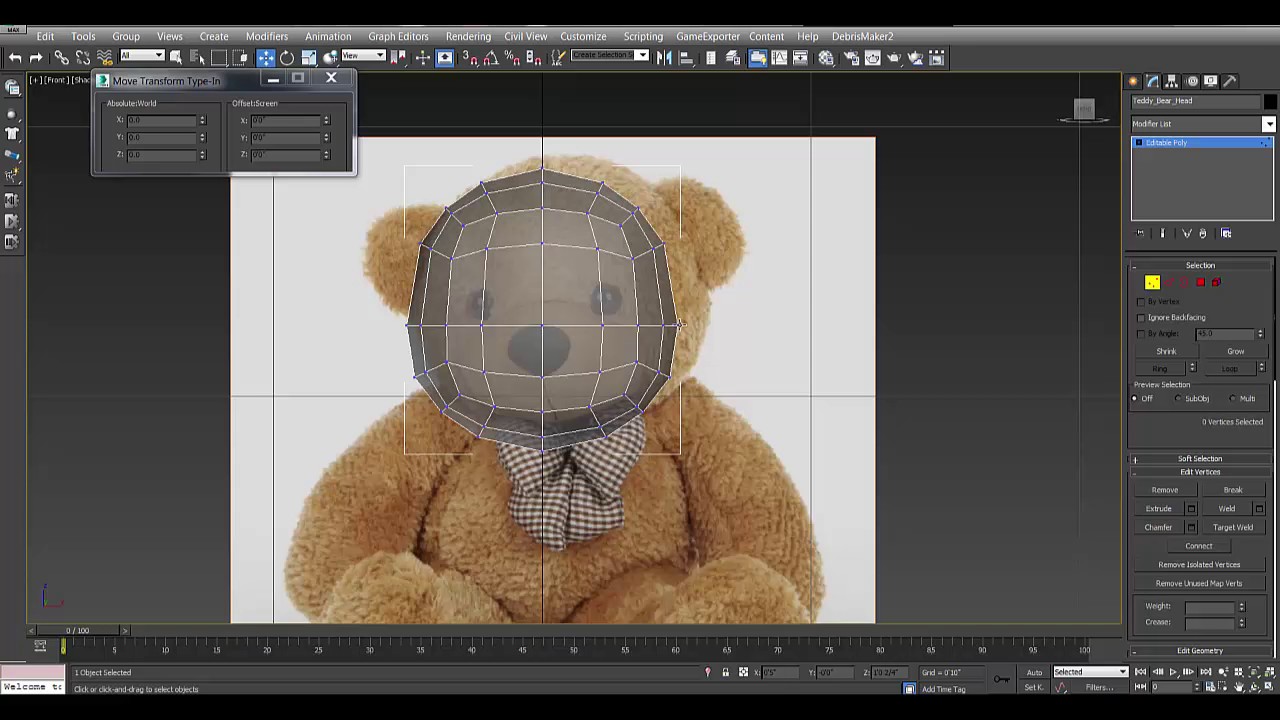Open the Modifier List dropdown

pyautogui.click(x=1203, y=124)
